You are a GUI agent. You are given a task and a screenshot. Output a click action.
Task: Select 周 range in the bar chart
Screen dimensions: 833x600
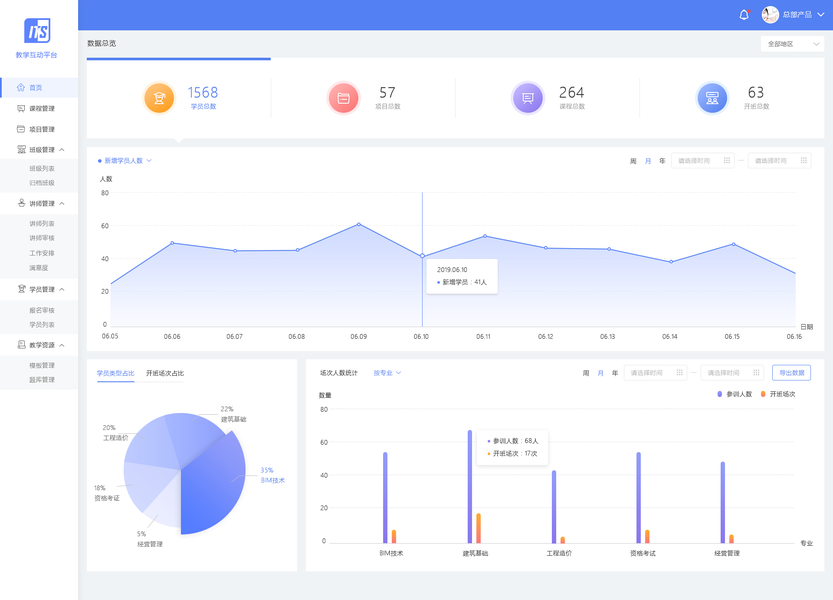[586, 373]
